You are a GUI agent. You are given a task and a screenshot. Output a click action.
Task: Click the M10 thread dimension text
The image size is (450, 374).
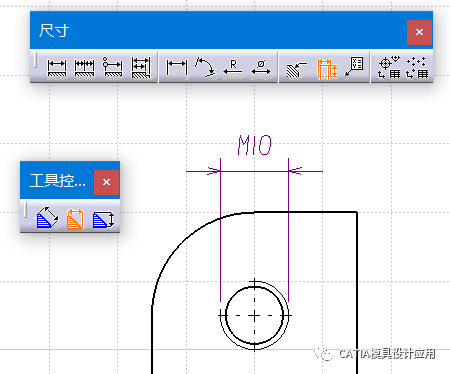pyautogui.click(x=255, y=145)
